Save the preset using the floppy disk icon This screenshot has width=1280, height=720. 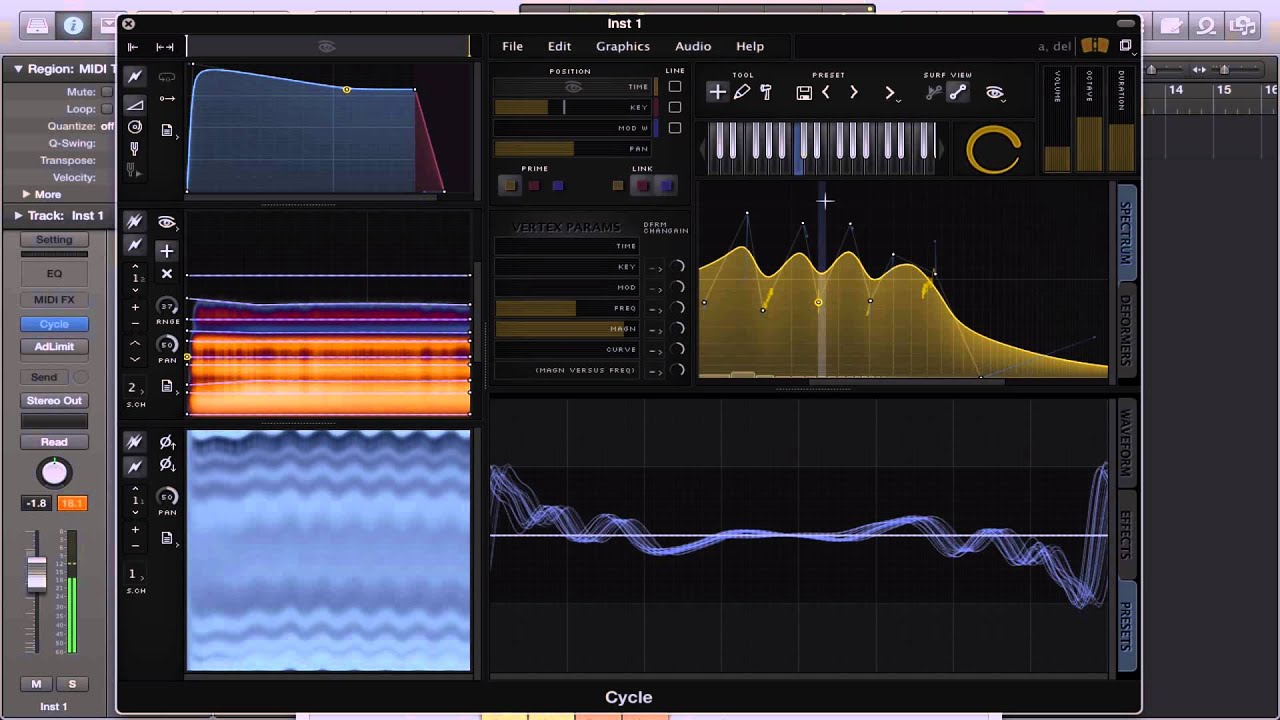pyautogui.click(x=804, y=92)
